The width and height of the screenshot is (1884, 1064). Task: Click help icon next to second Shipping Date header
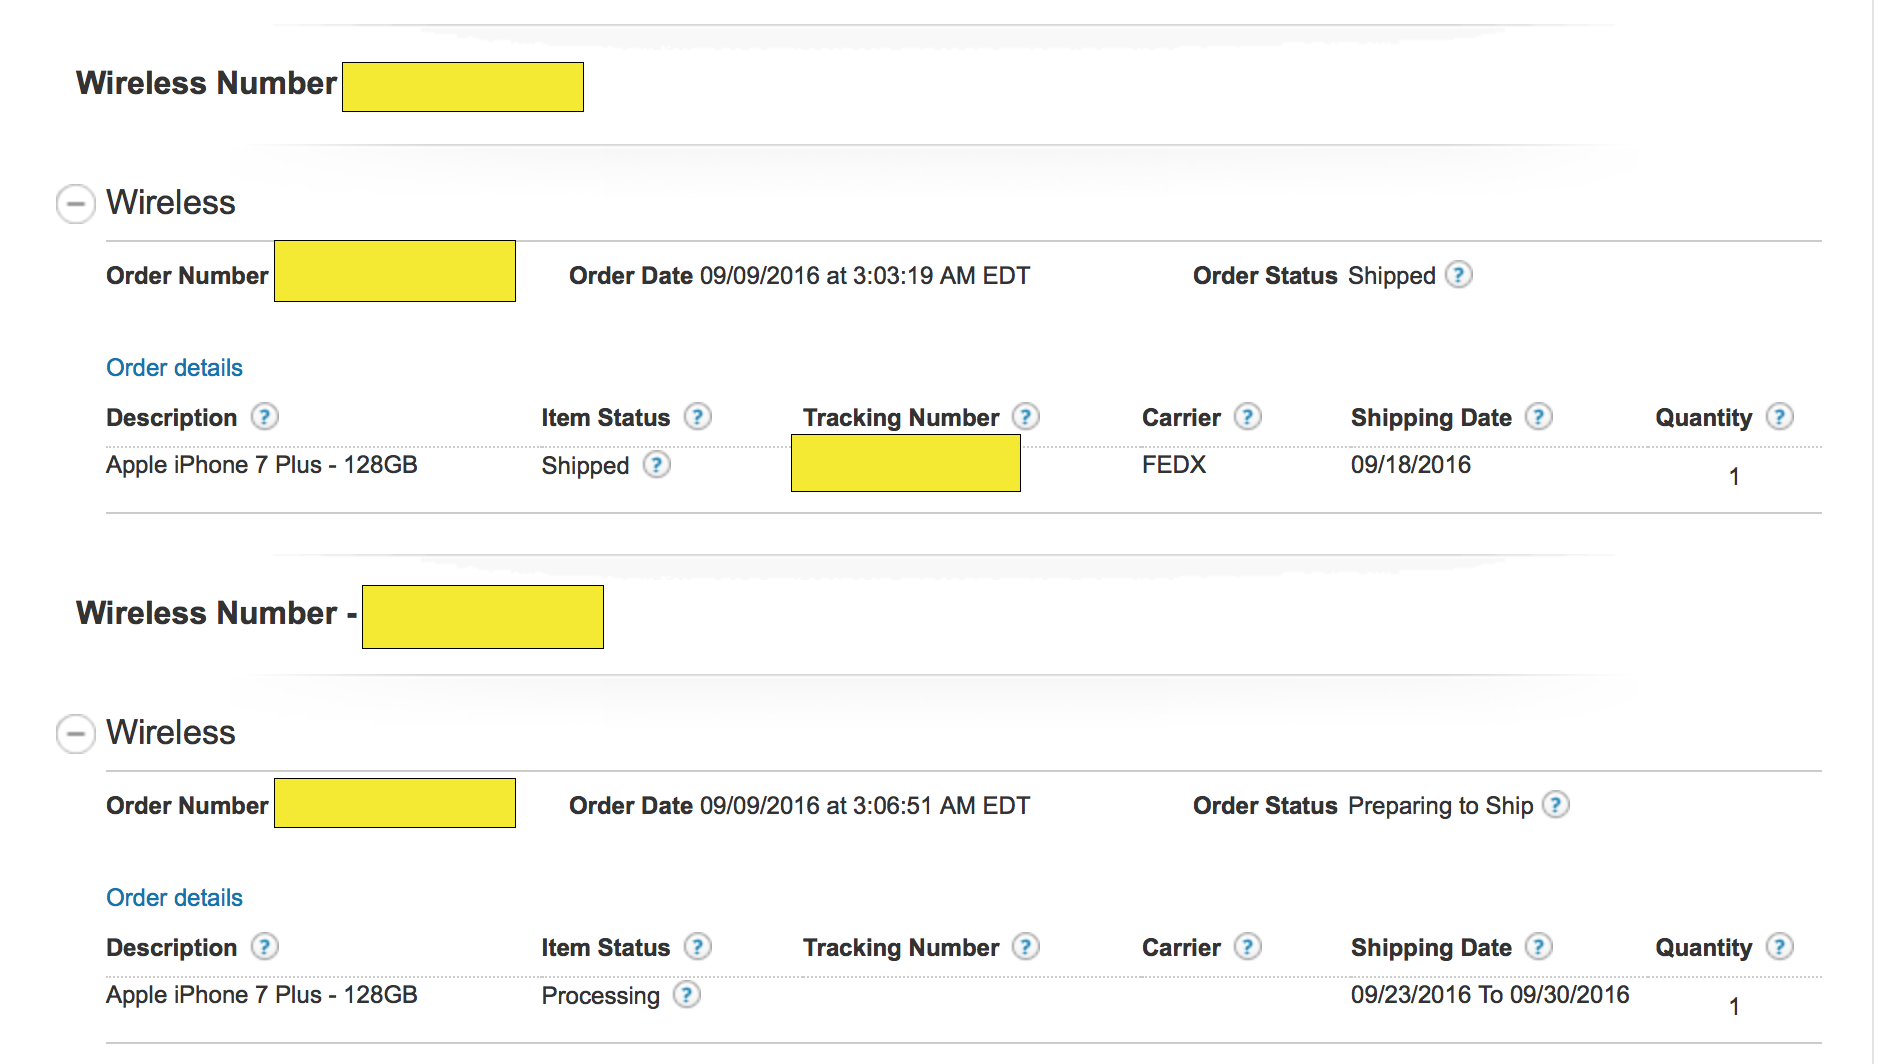(1539, 947)
